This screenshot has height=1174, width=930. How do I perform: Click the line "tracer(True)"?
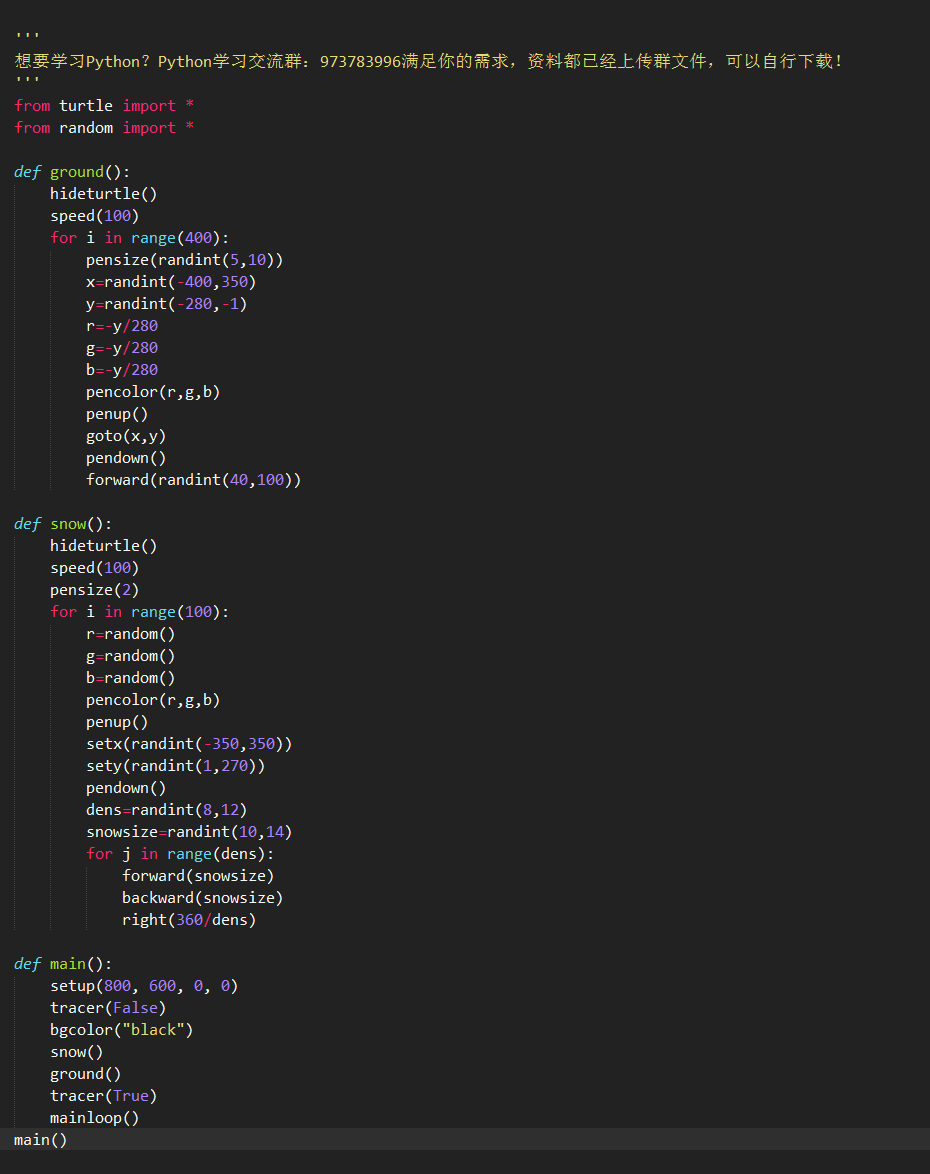(x=103, y=1096)
